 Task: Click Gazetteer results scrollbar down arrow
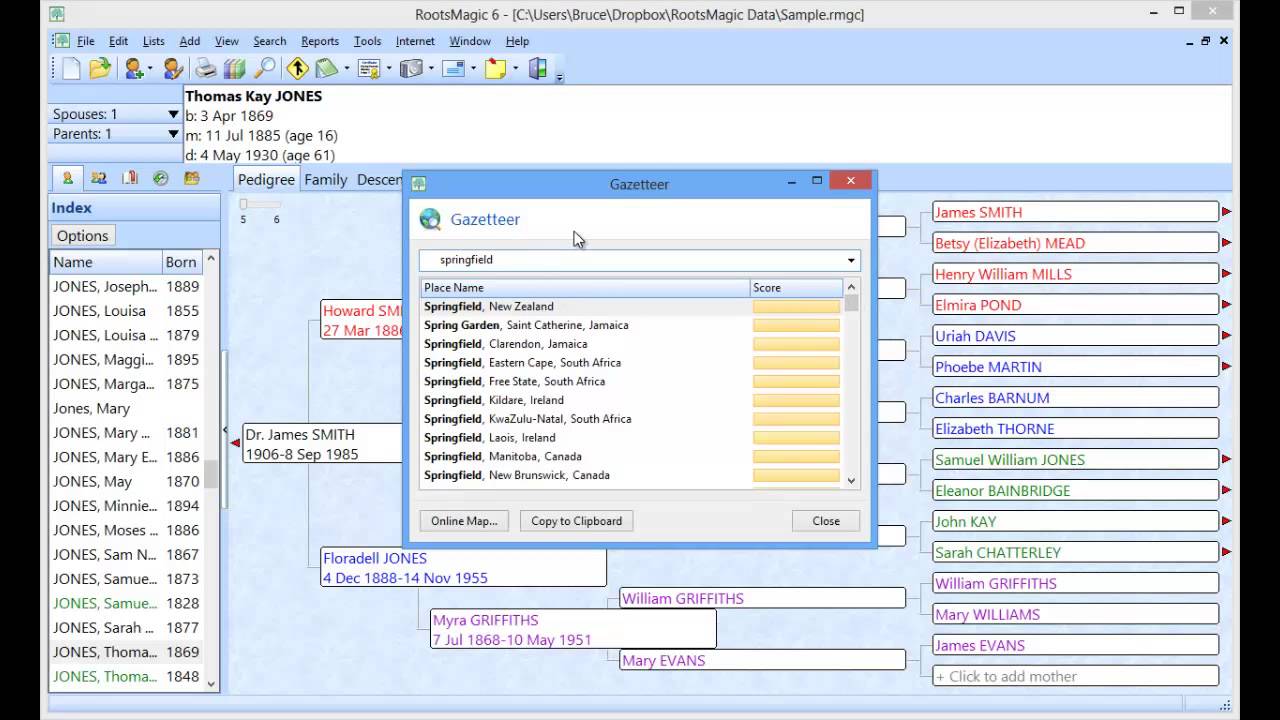point(851,481)
